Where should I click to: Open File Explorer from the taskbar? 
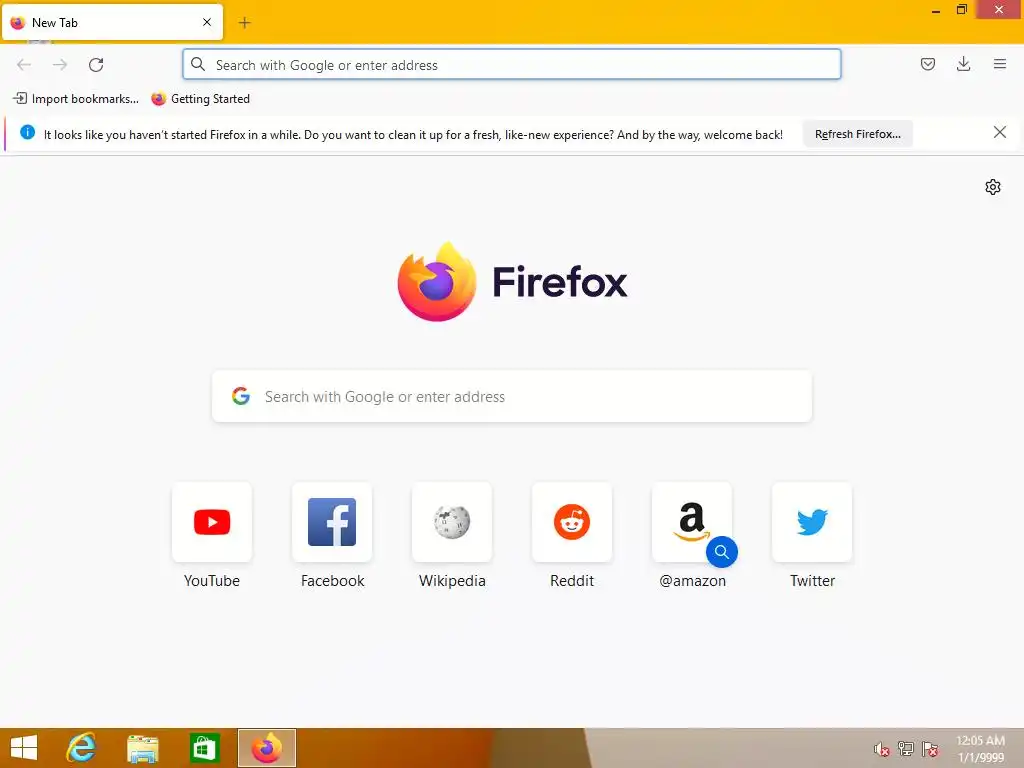[x=142, y=748]
